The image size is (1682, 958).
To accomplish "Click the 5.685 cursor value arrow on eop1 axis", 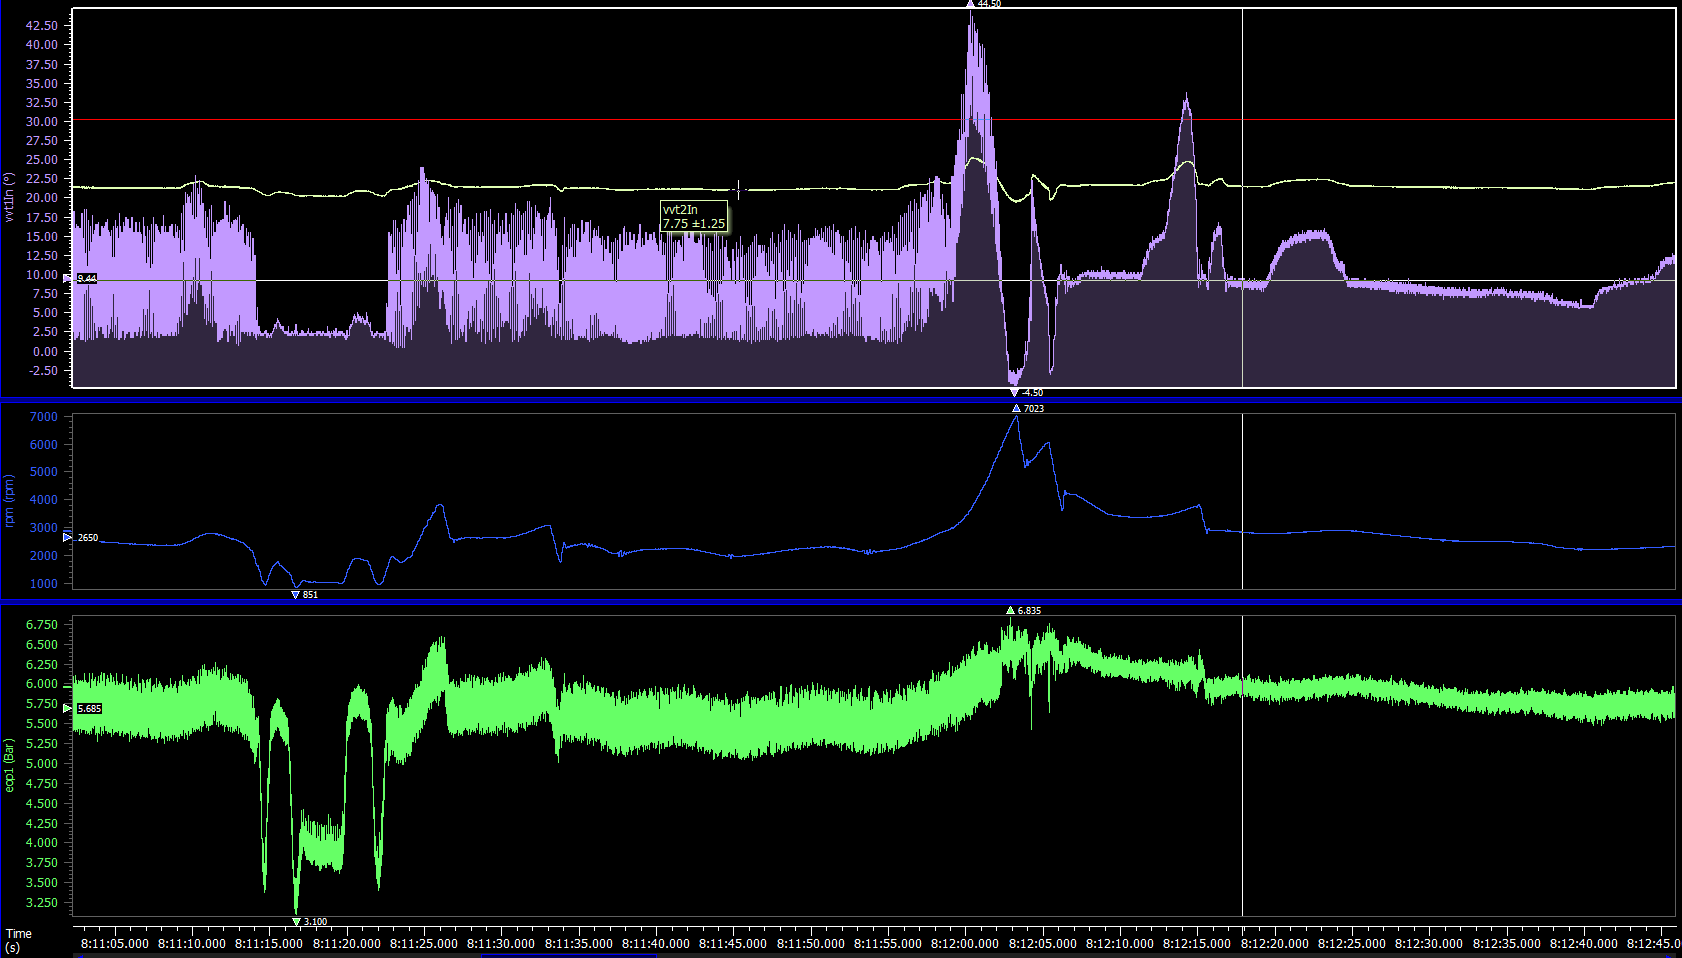I will (68, 708).
